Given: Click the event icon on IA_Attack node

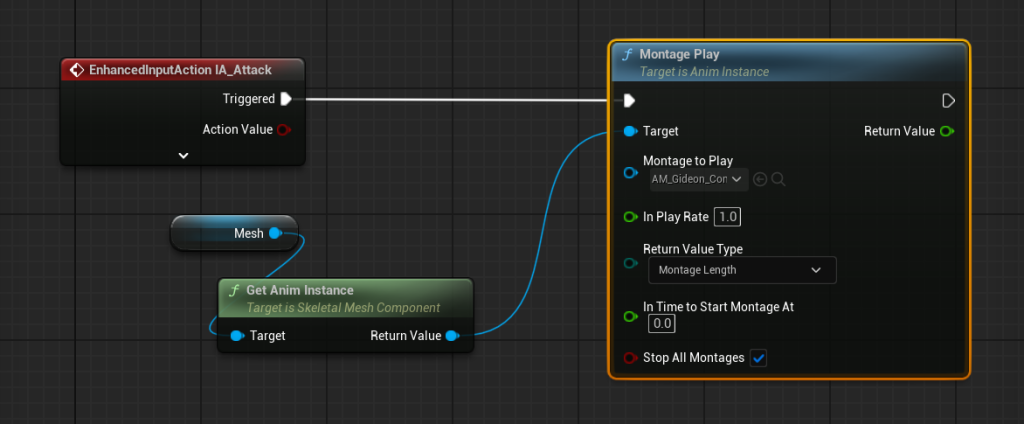Looking at the screenshot, I should click(x=76, y=70).
